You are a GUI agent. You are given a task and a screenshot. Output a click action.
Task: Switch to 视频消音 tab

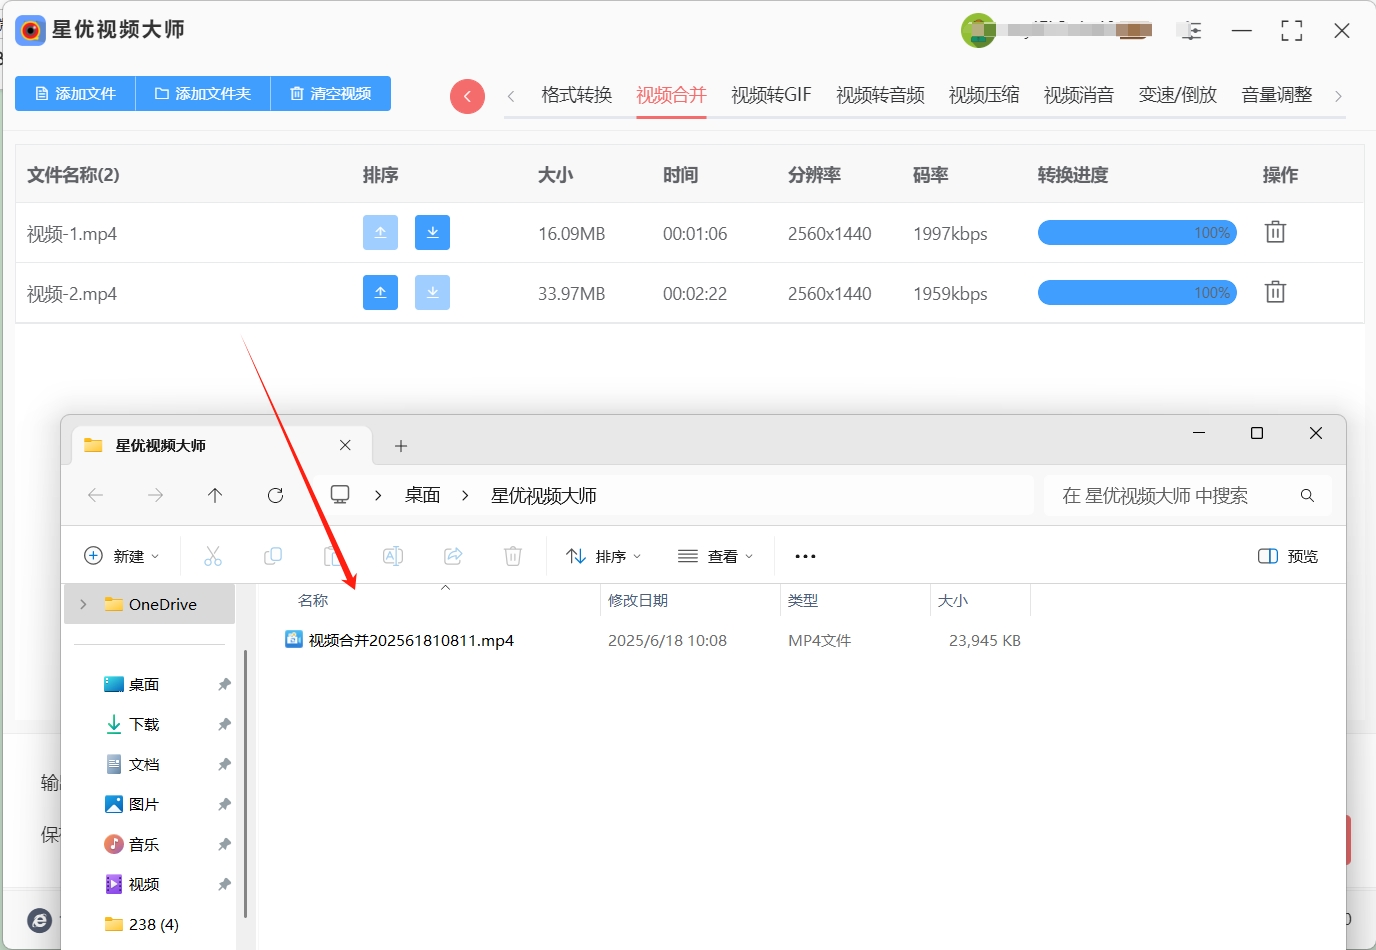[x=1079, y=95]
